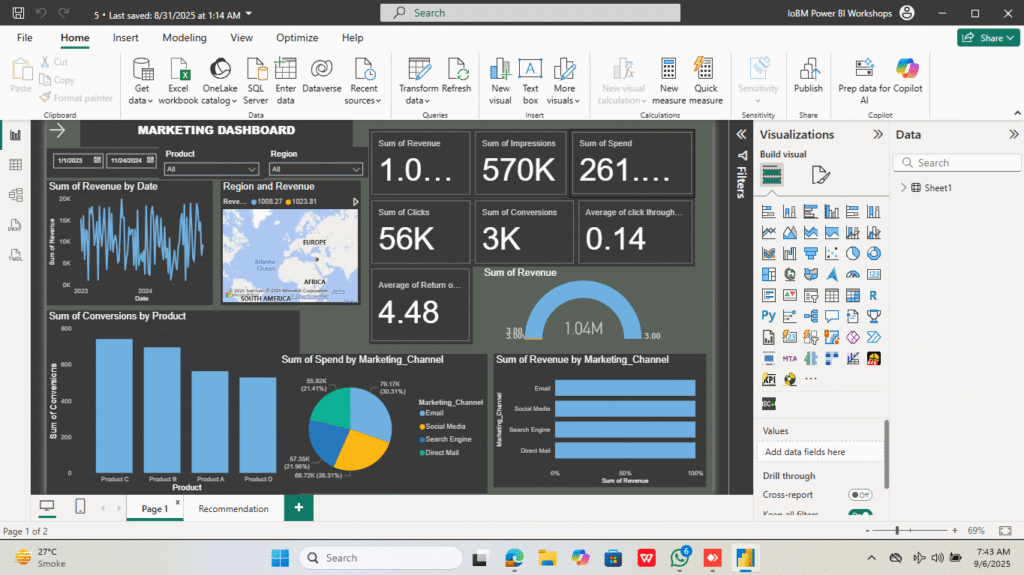Select the Format visual pen icon
The width and height of the screenshot is (1024, 575).
tap(820, 176)
